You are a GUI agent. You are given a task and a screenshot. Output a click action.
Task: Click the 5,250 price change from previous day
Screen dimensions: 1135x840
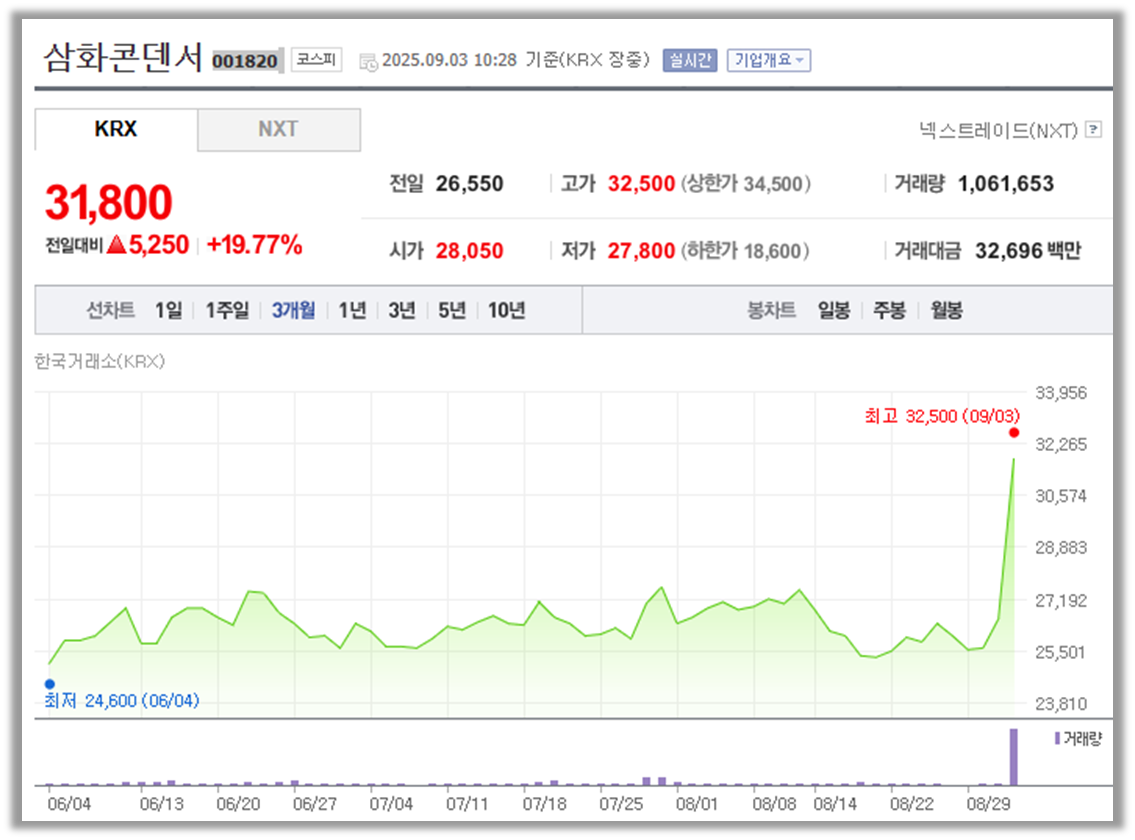(x=159, y=245)
